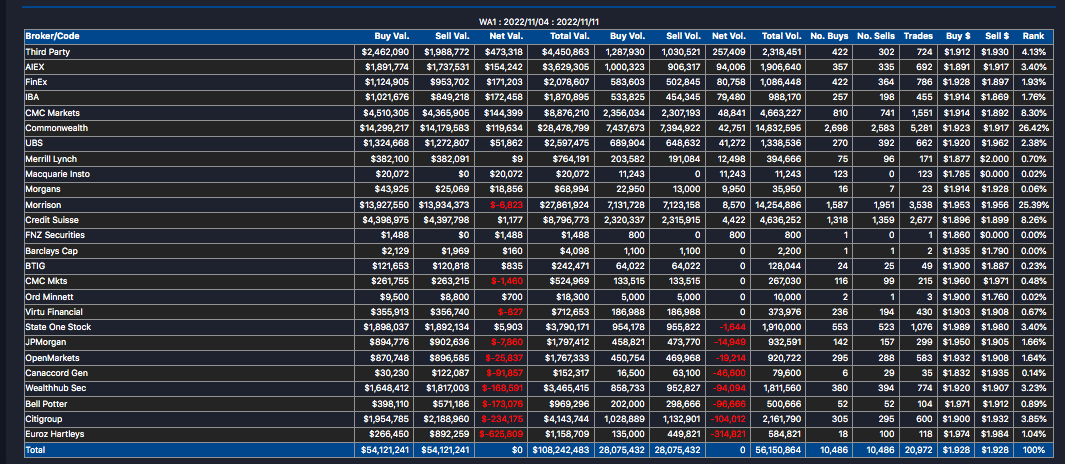
Task: Select the CMC Mkts broker name
Action: coord(45,281)
